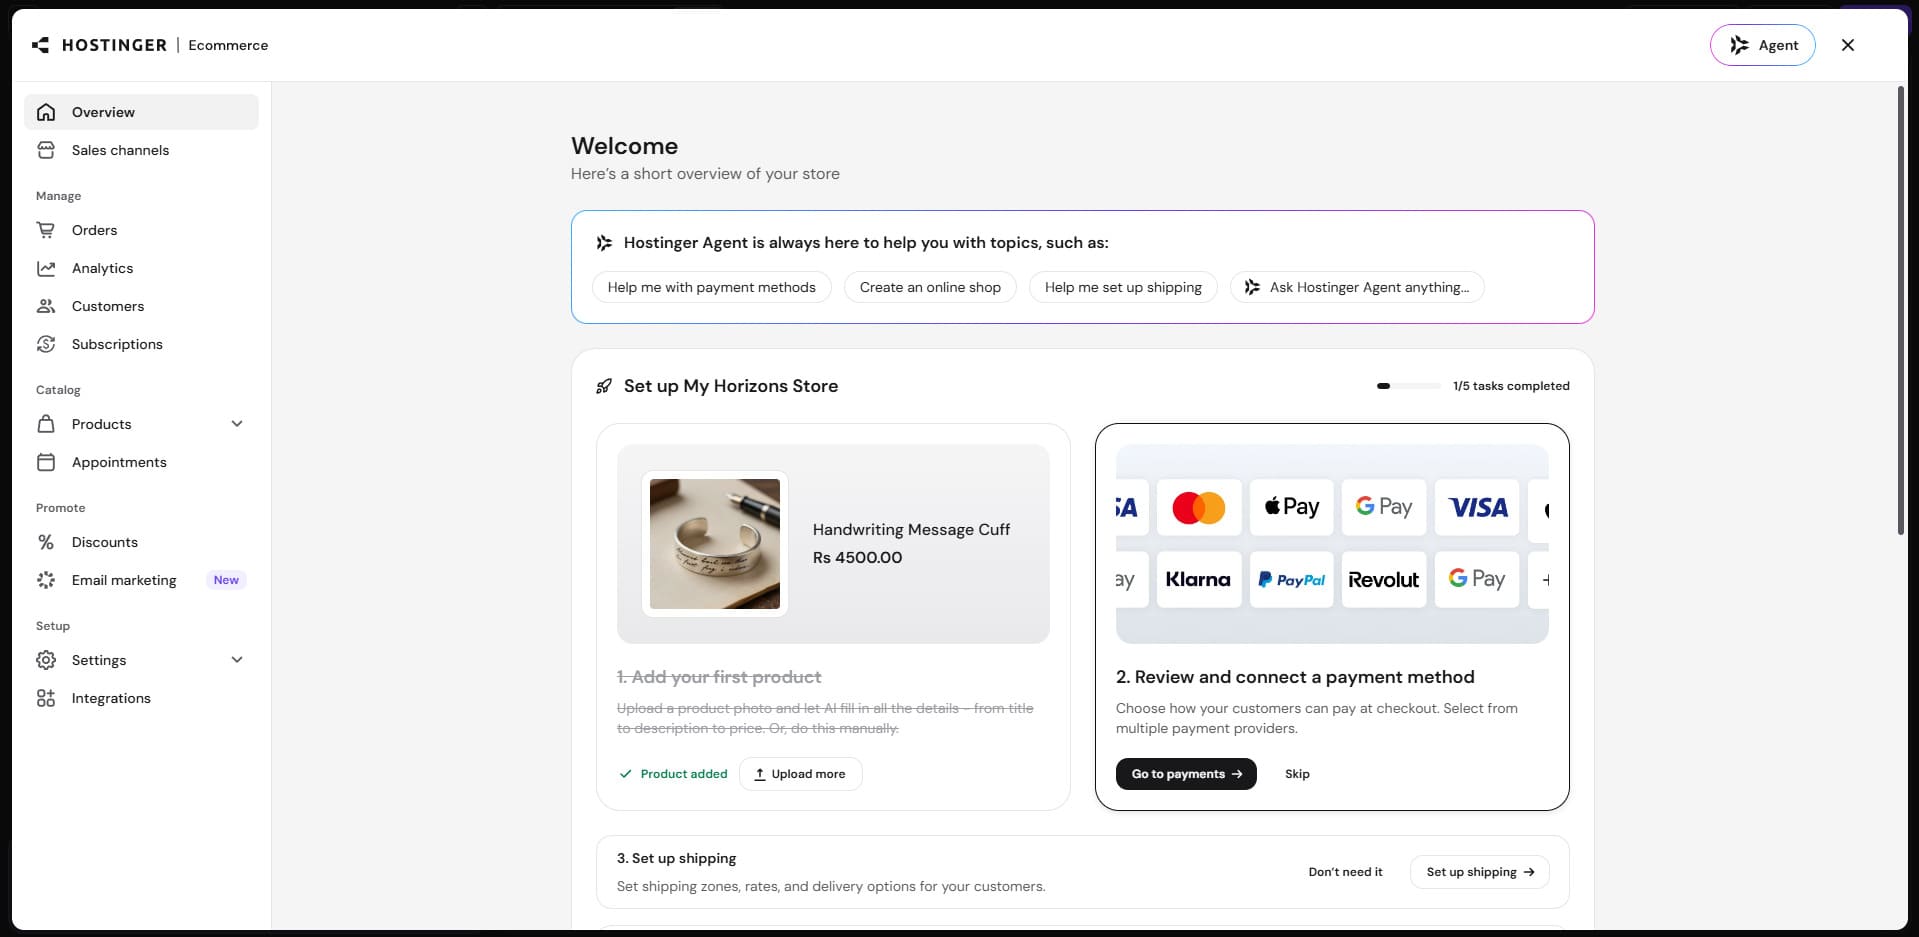Click the Go to payments button
Image resolution: width=1919 pixels, height=937 pixels.
pos(1186,774)
